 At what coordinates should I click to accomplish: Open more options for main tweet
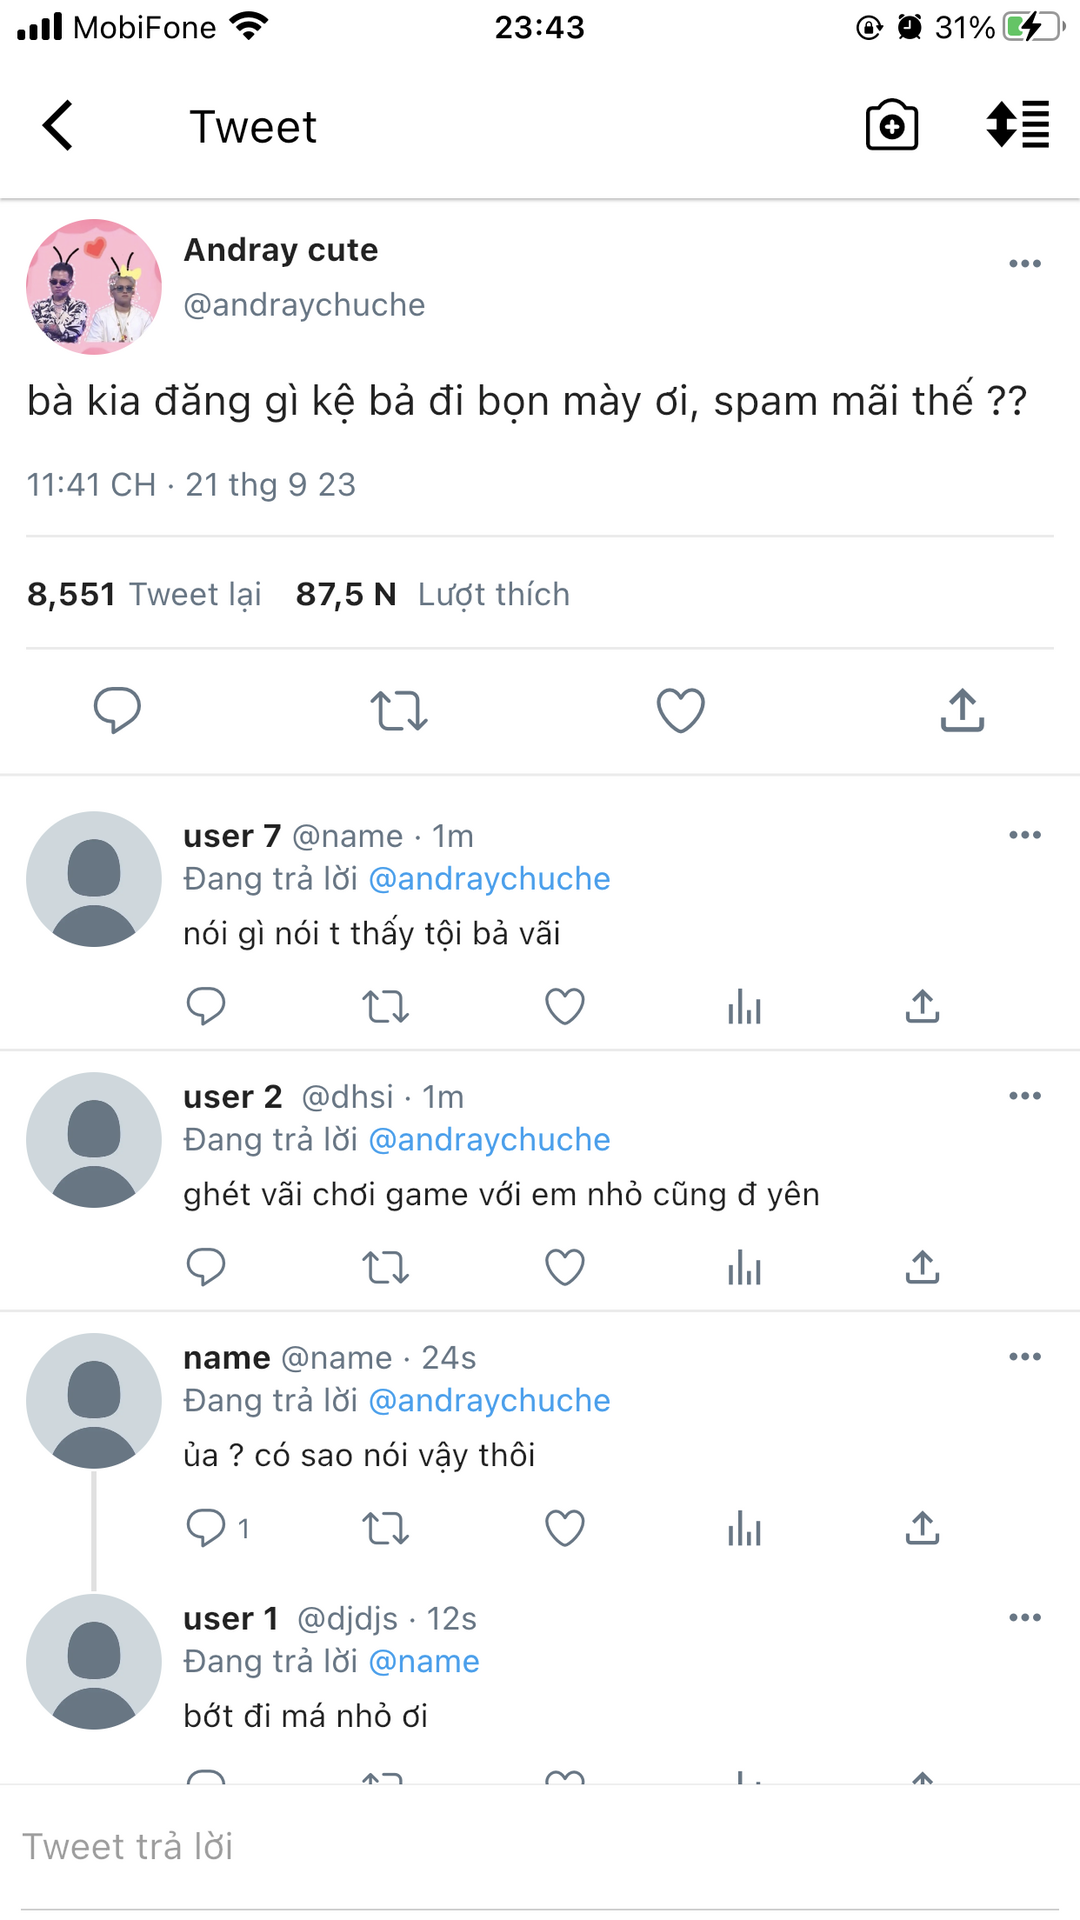point(1024,264)
